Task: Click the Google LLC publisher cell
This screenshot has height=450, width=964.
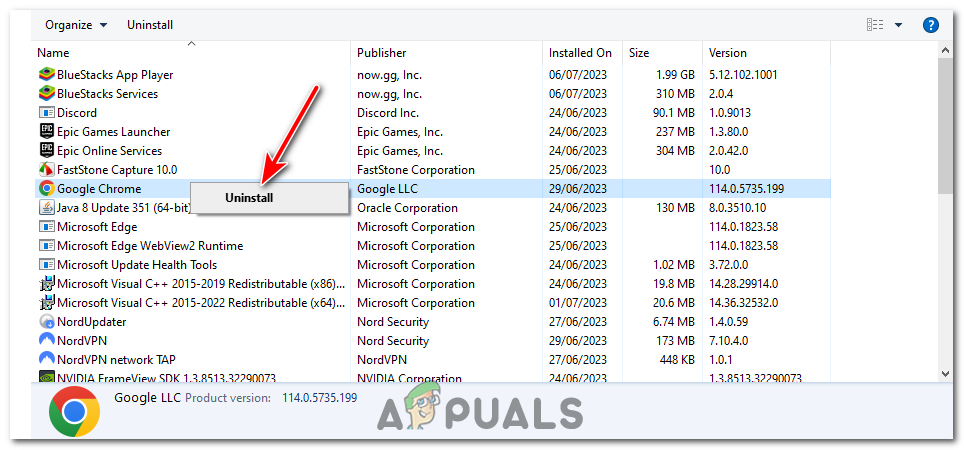Action: (x=387, y=189)
